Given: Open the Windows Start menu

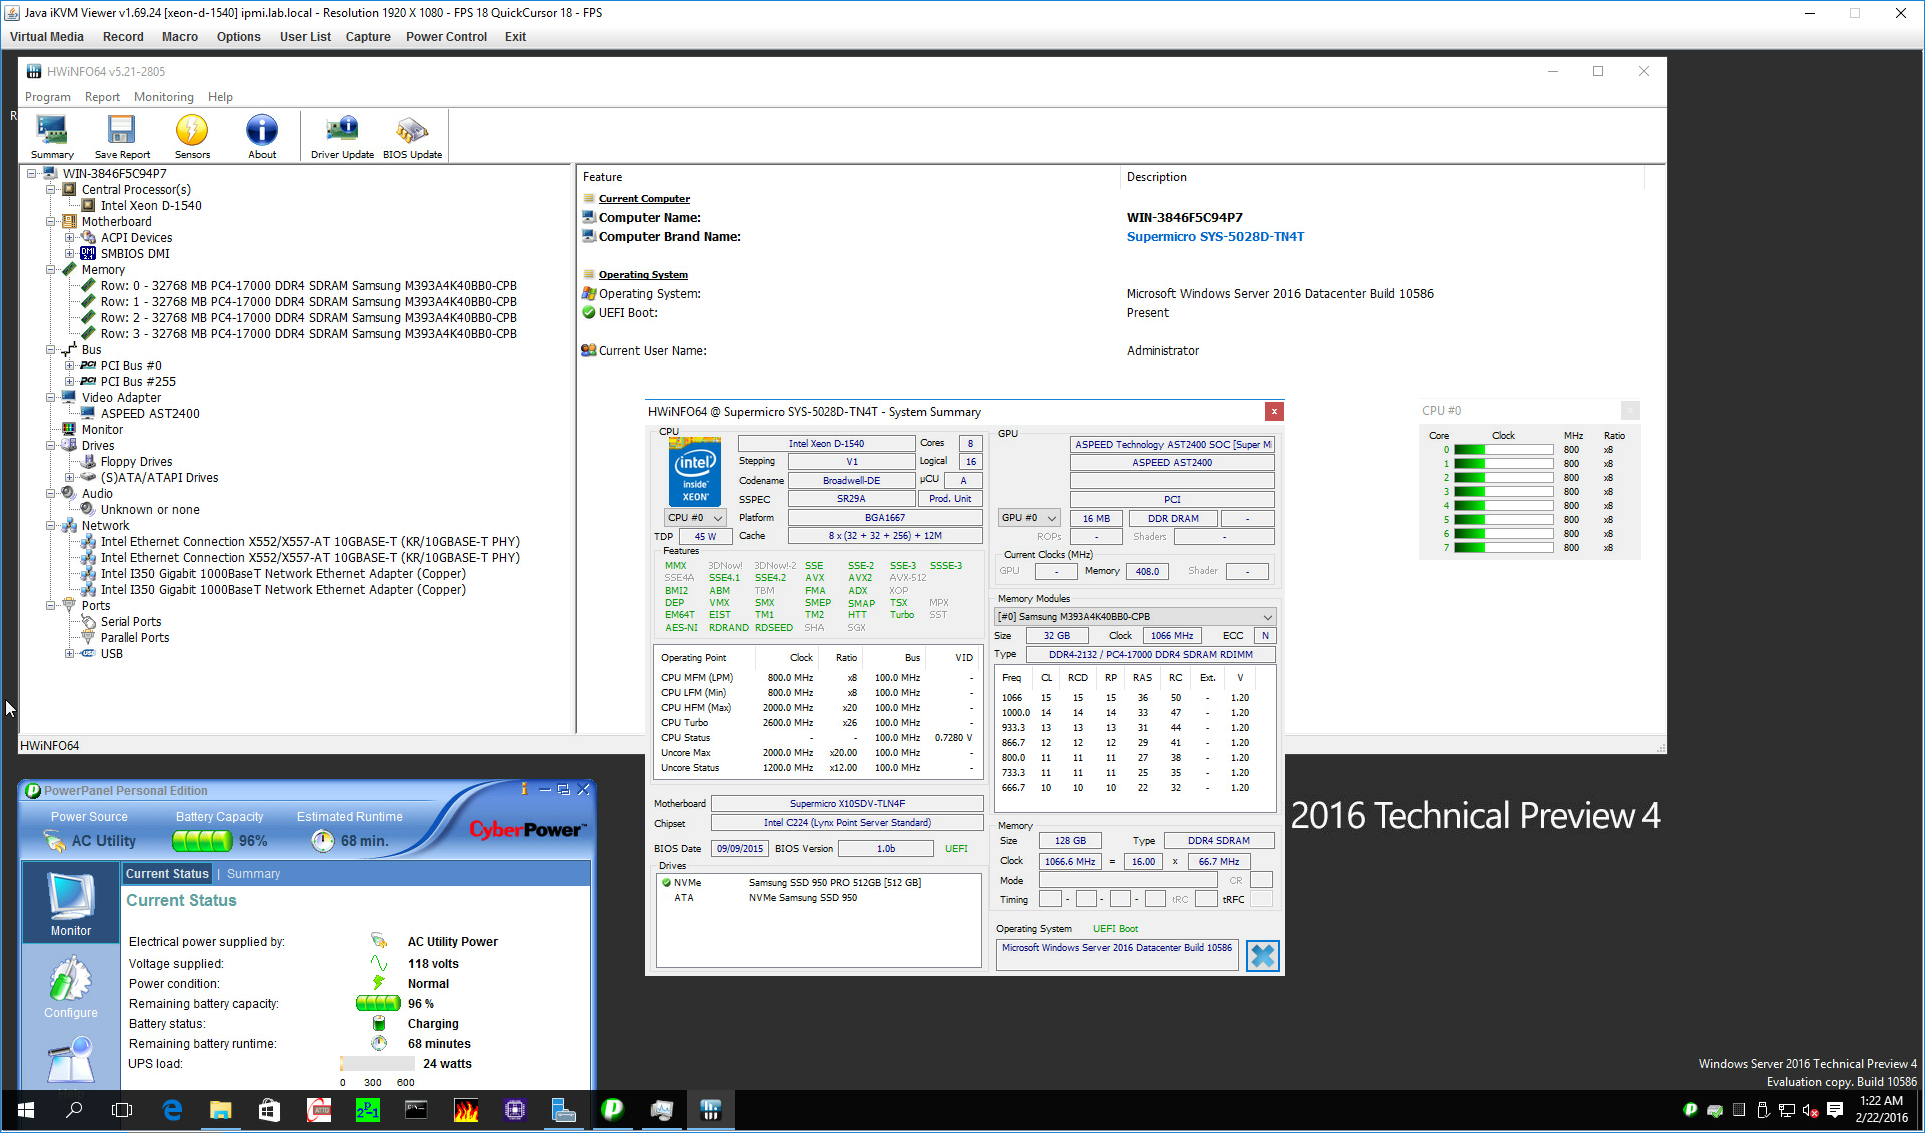Looking at the screenshot, I should 26,1110.
